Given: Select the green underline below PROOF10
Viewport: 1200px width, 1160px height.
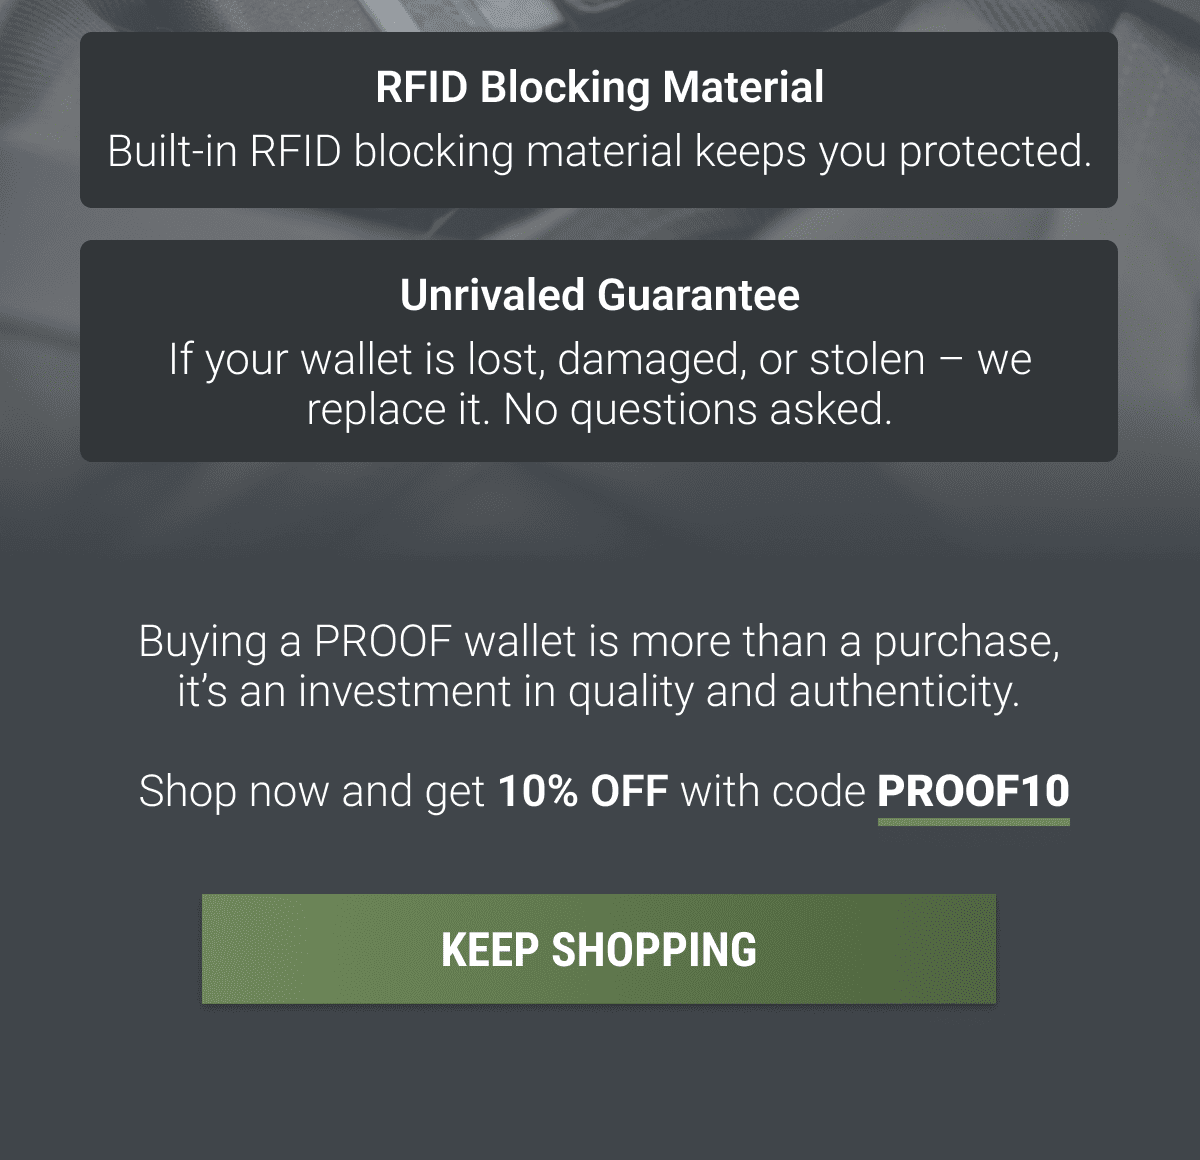Looking at the screenshot, I should pos(975,822).
